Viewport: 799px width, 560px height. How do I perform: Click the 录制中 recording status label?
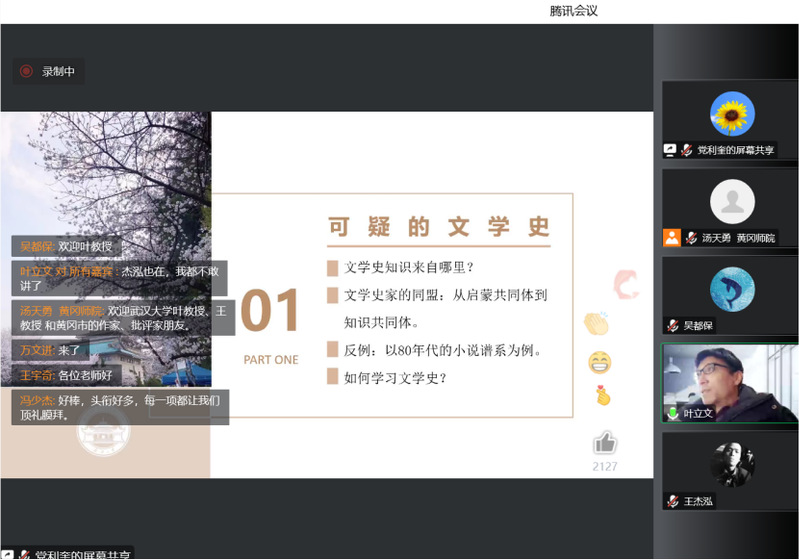(x=58, y=71)
